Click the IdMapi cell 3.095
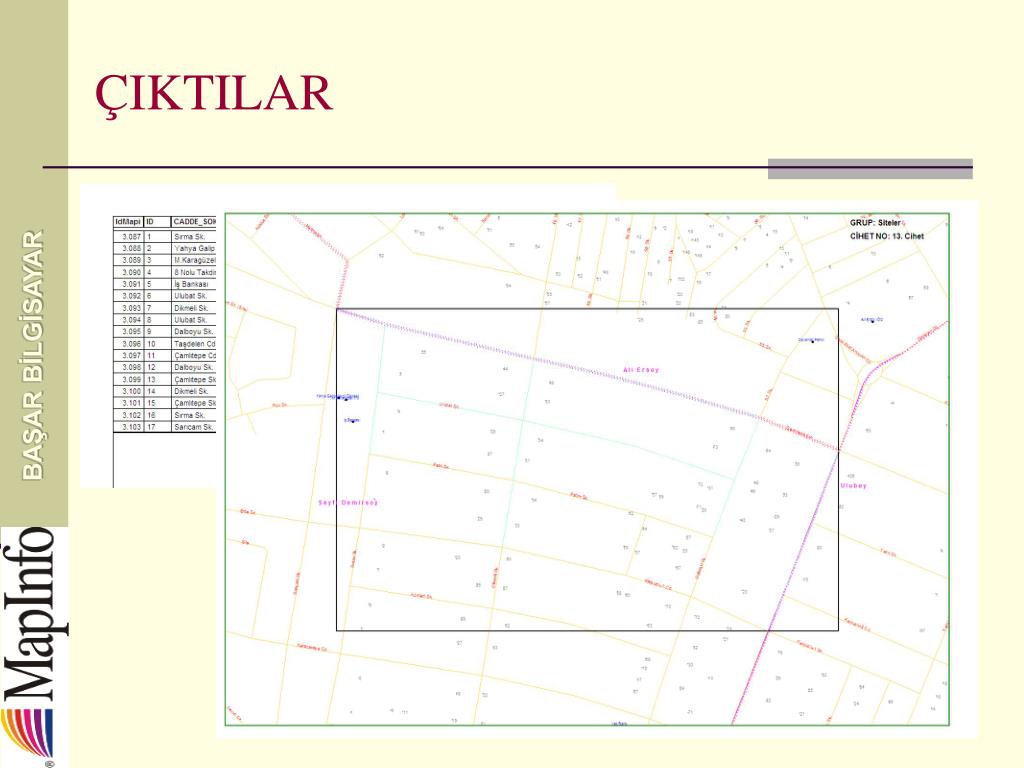This screenshot has width=1024, height=768. point(128,332)
